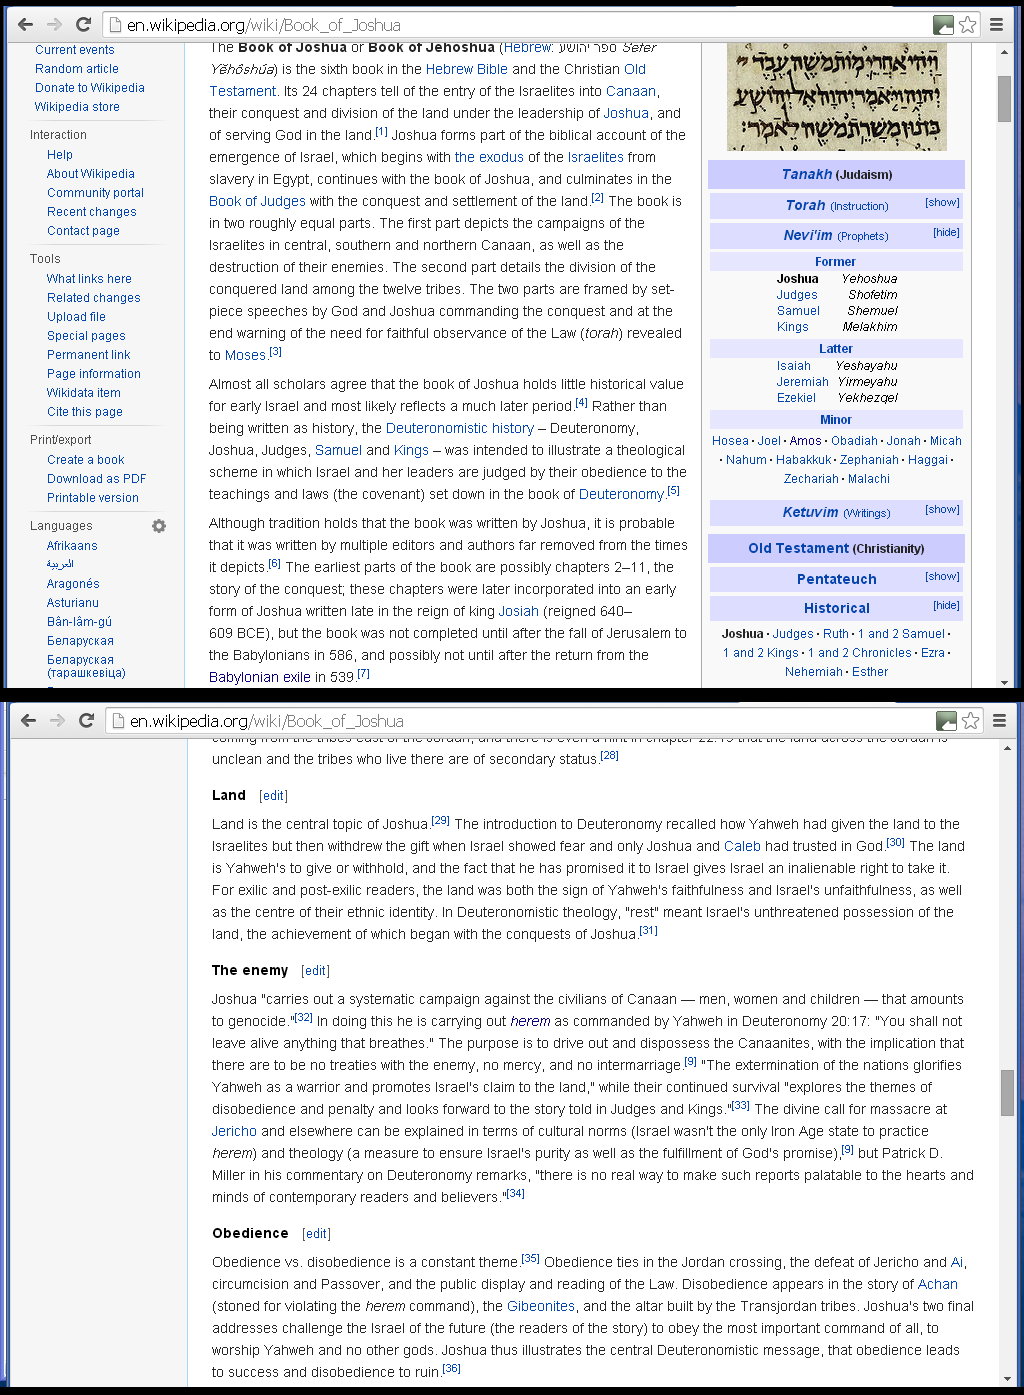Open Hebrew Bible link in intro

click(x=467, y=69)
